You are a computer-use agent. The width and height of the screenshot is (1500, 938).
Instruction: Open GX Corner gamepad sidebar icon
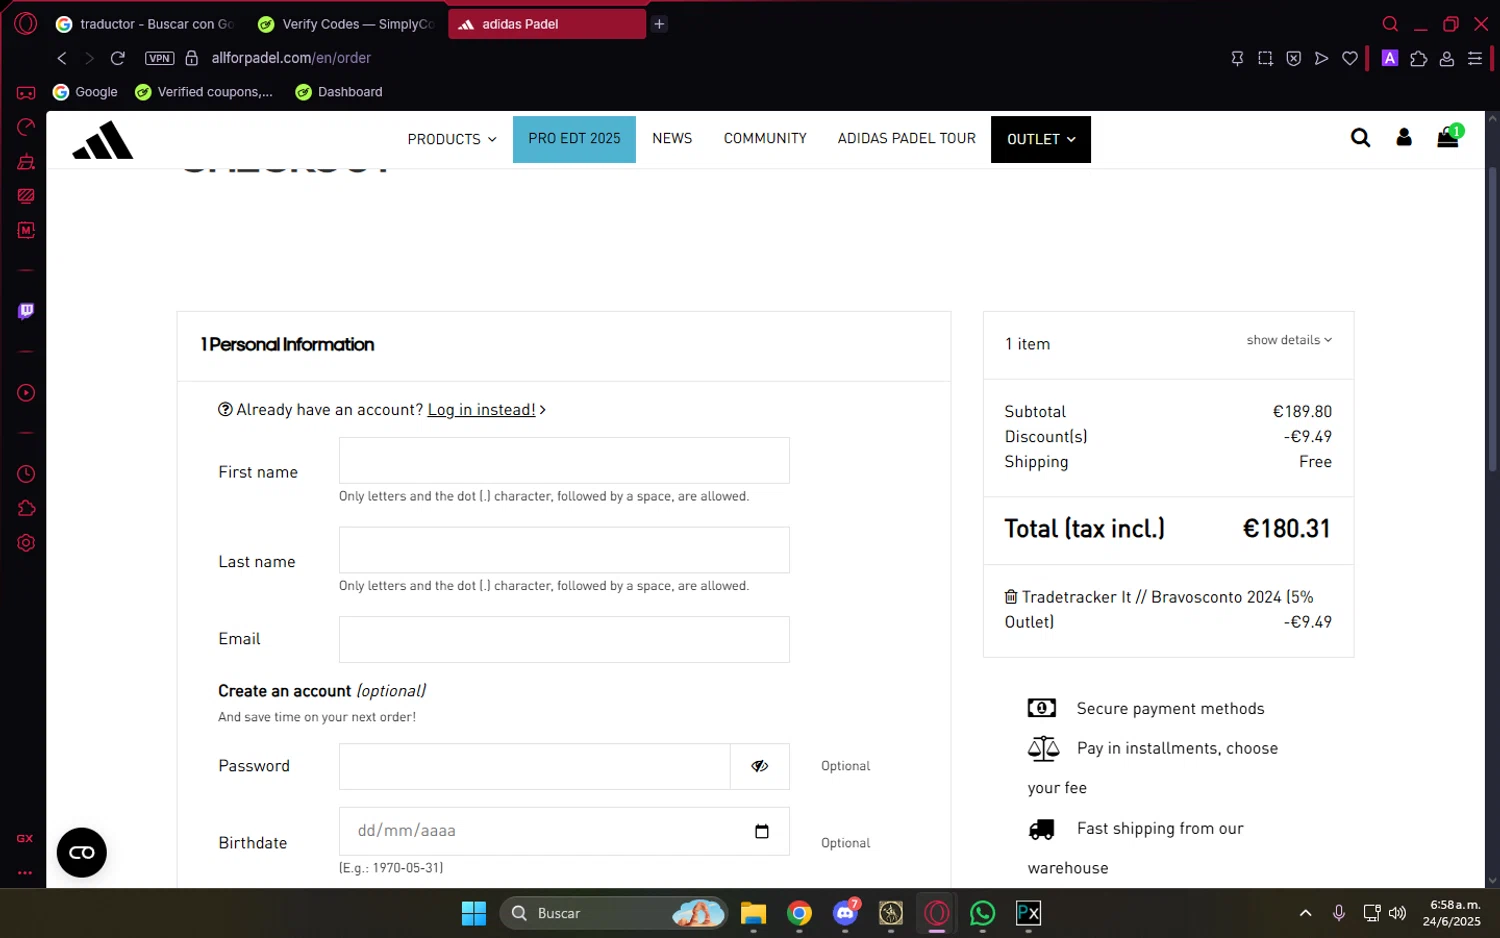[x=26, y=93]
